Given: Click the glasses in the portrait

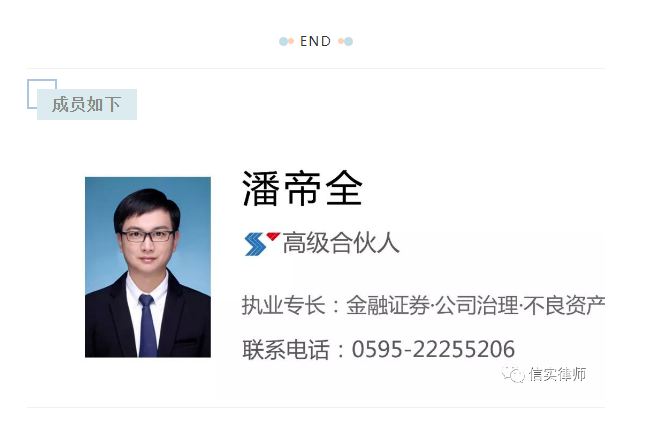Looking at the screenshot, I should [x=148, y=236].
